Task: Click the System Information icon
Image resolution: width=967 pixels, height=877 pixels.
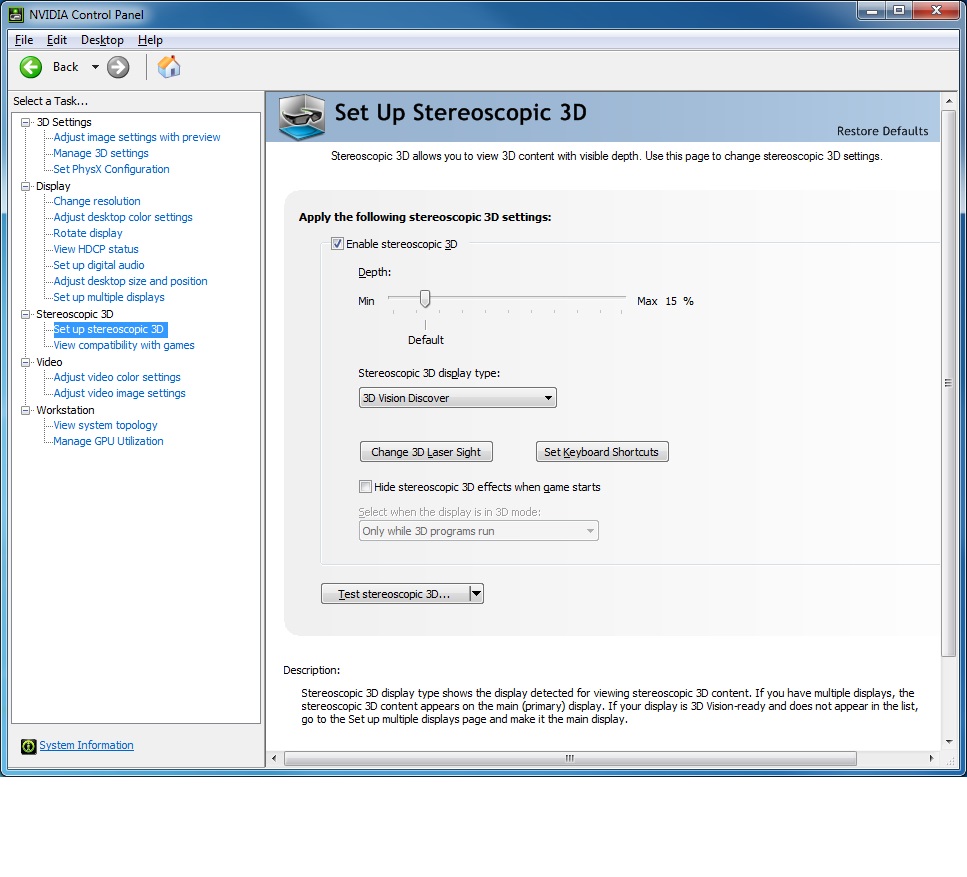Action: pyautogui.click(x=28, y=746)
